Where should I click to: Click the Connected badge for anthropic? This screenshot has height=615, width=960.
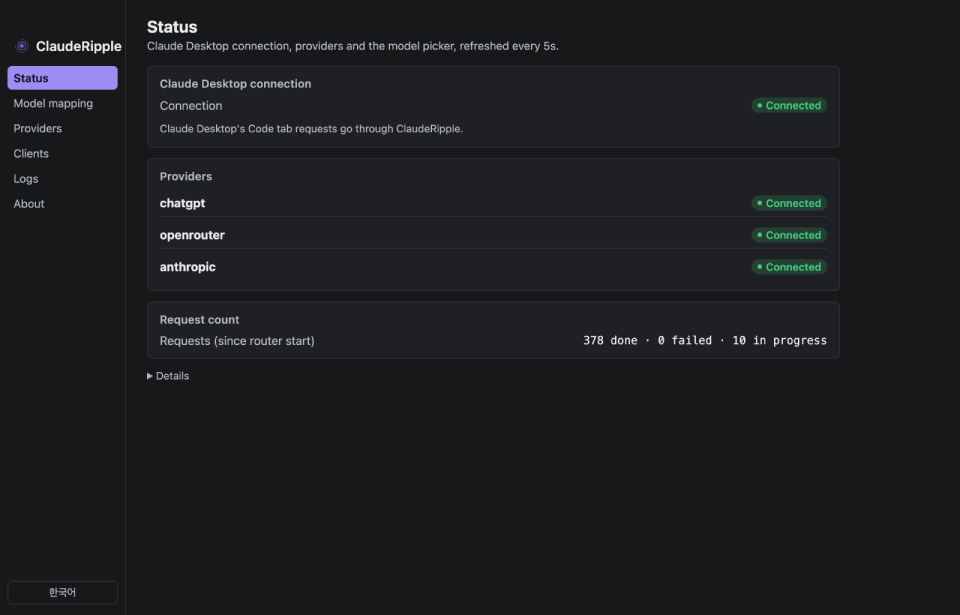coord(789,267)
